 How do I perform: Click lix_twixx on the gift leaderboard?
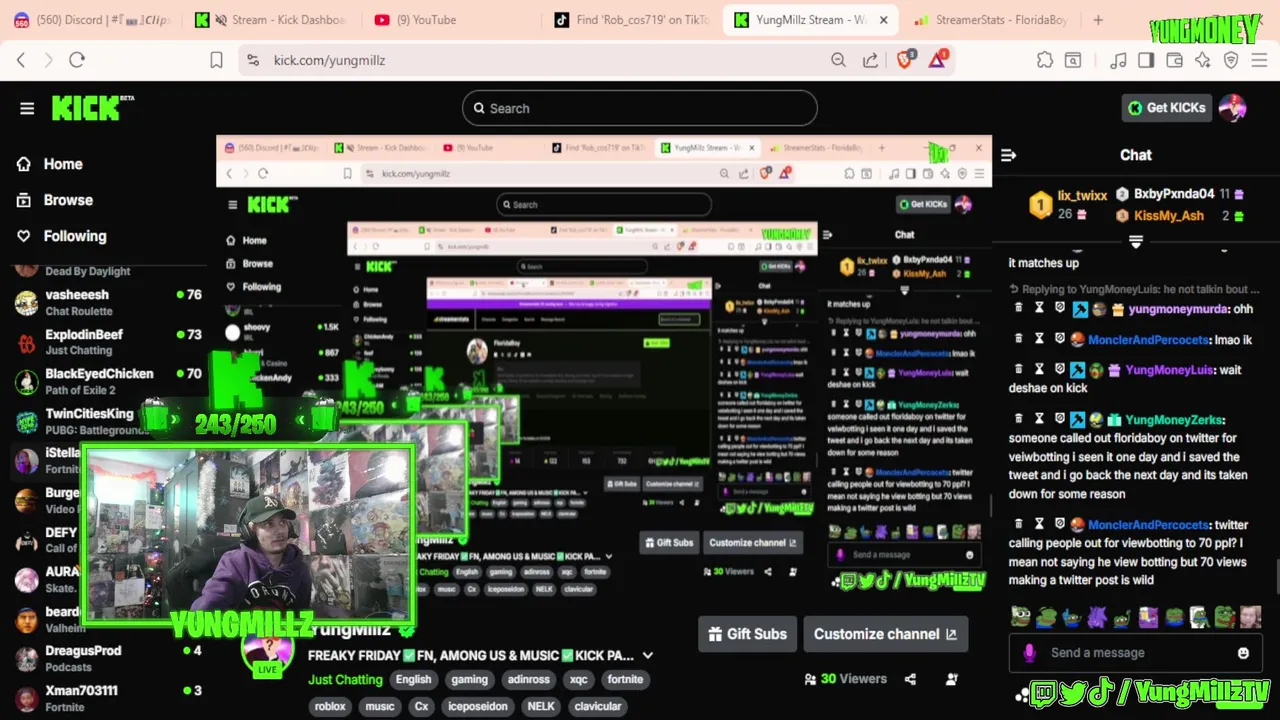coord(1082,196)
